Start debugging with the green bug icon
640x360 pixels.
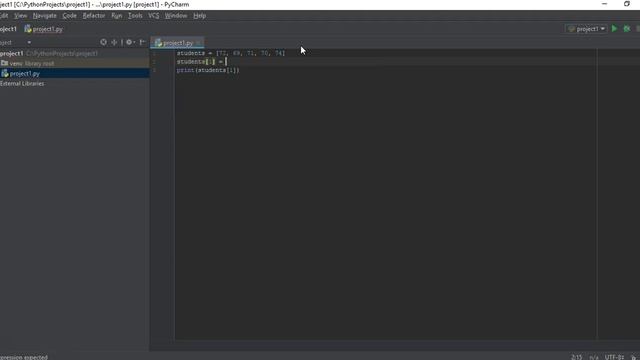tap(627, 29)
